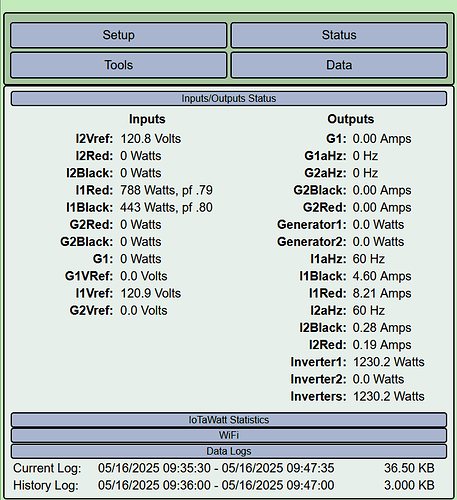Image resolution: width=457 pixels, height=500 pixels.
Task: Open the Setup menu
Action: click(118, 35)
